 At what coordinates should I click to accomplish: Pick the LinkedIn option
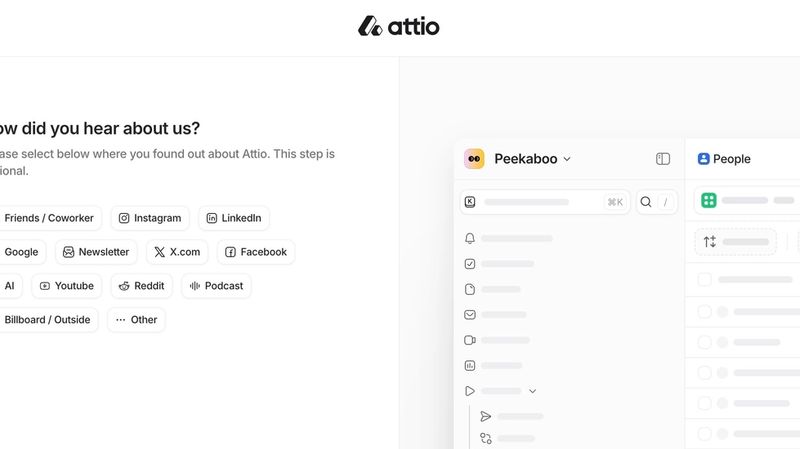[234, 218]
